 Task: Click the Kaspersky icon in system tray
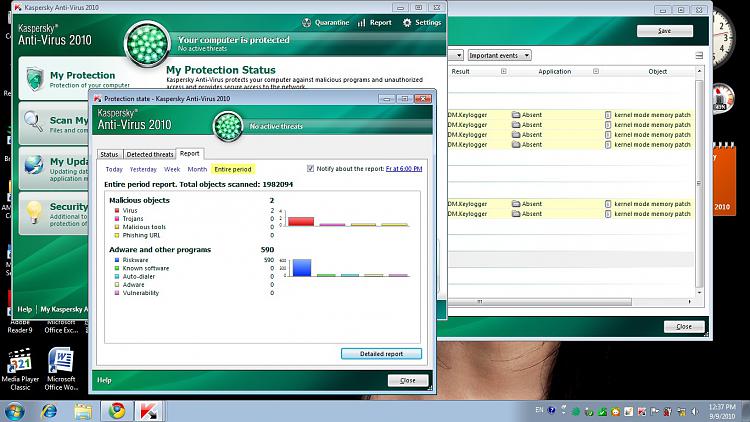pyautogui.click(x=641, y=411)
